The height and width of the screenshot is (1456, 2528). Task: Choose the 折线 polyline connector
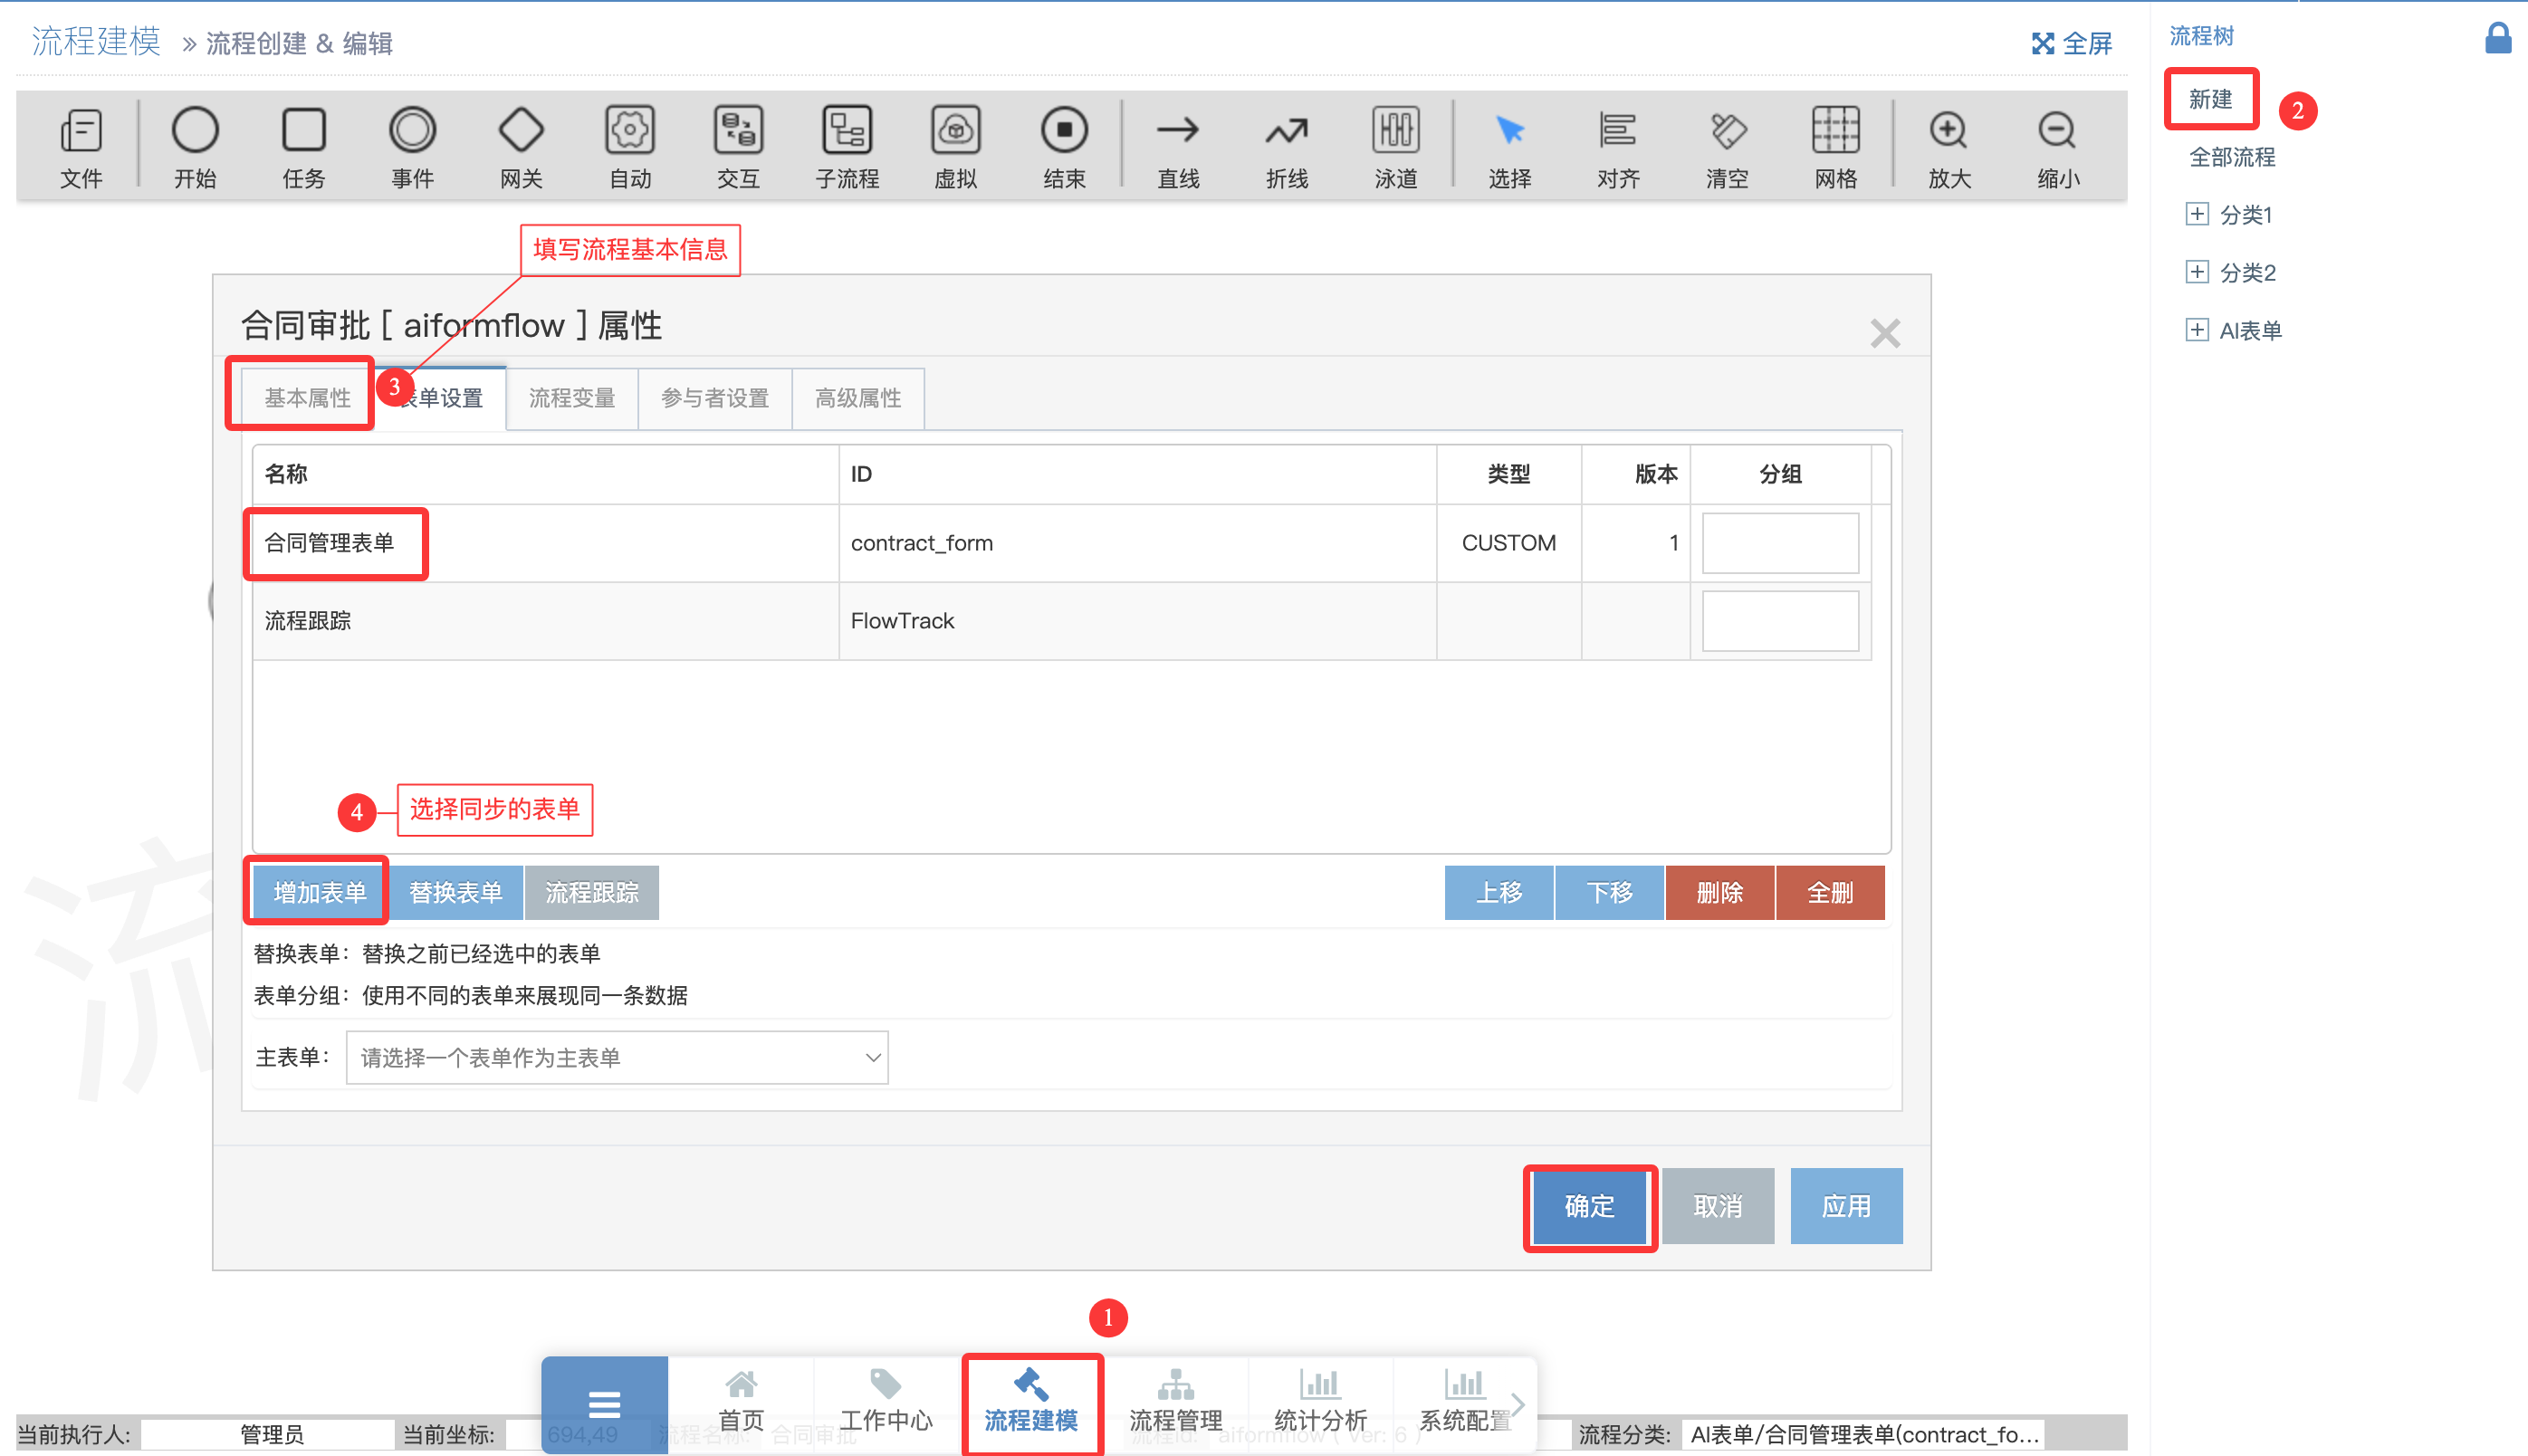coord(1287,148)
